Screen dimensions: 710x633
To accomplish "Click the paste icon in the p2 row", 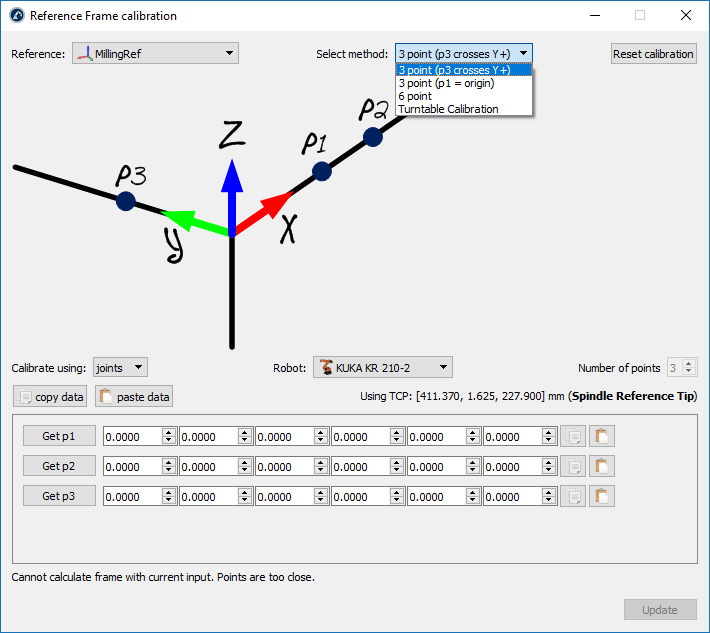I will tap(602, 466).
